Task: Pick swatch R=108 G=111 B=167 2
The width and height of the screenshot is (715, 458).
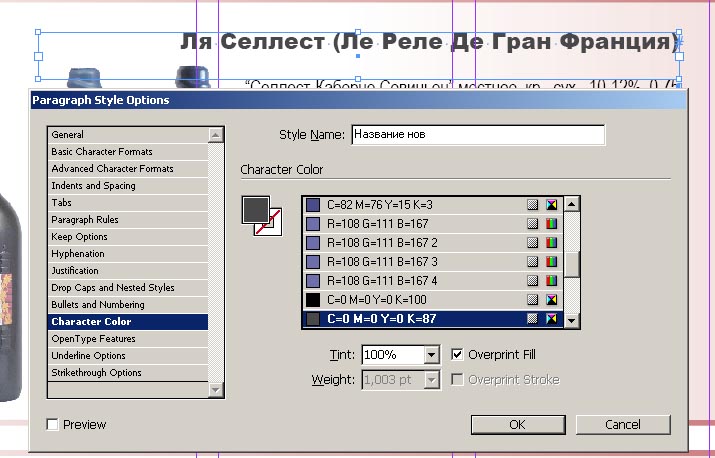Action: click(x=433, y=243)
